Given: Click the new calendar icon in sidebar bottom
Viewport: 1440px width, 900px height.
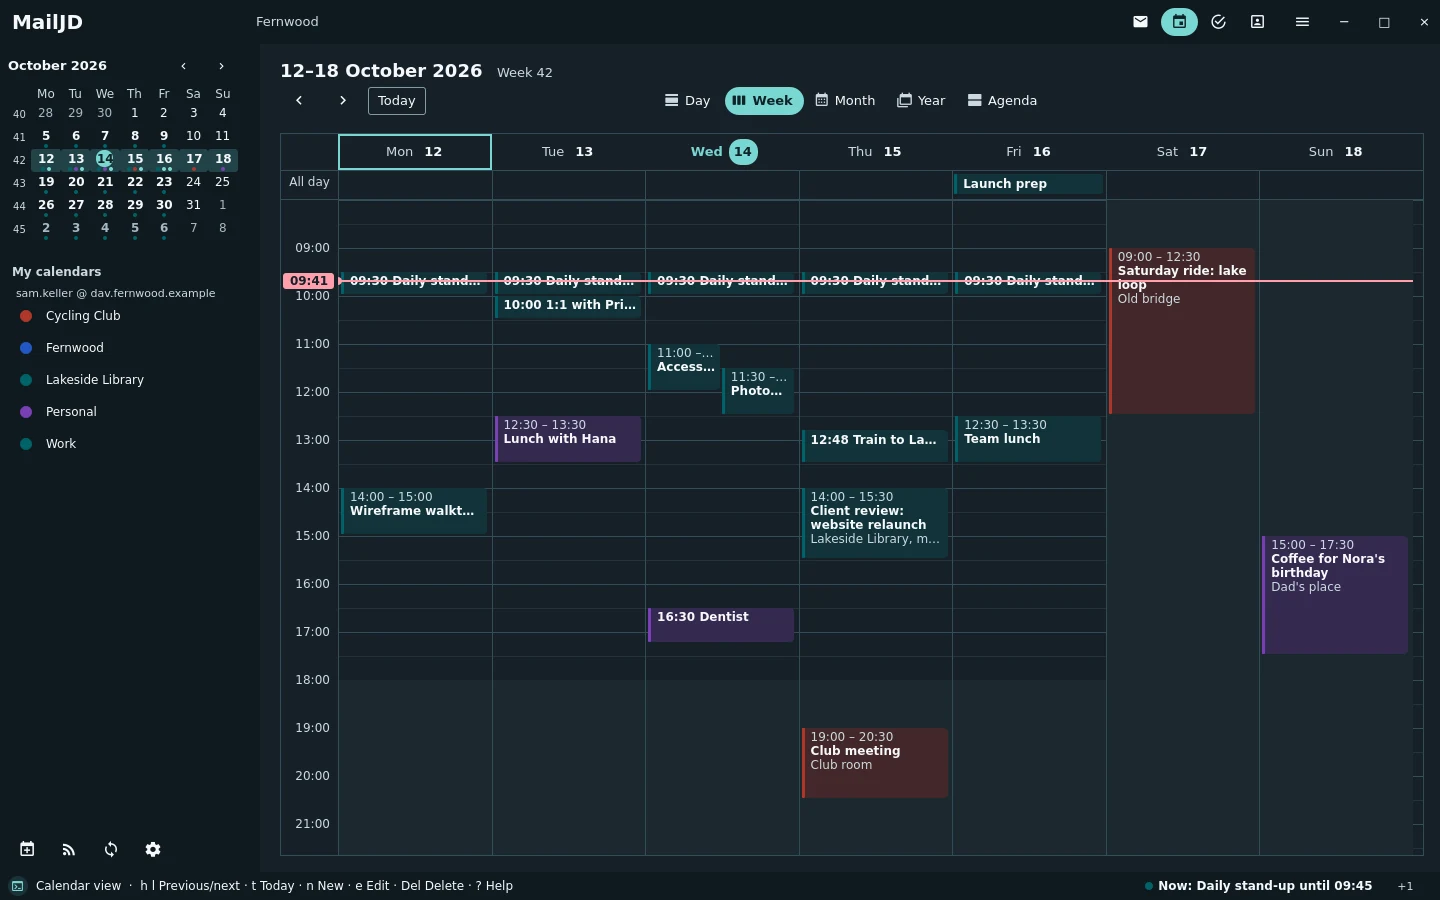Looking at the screenshot, I should (27, 849).
